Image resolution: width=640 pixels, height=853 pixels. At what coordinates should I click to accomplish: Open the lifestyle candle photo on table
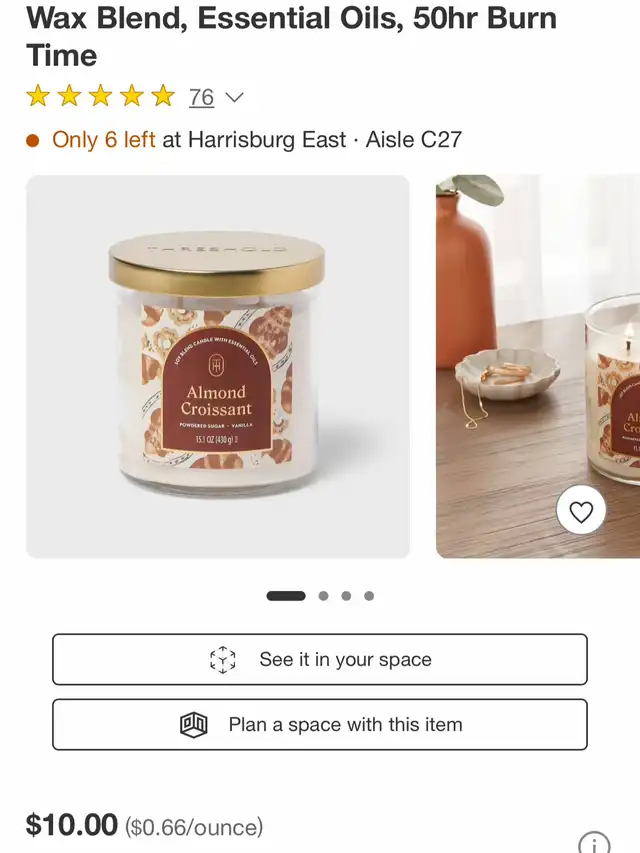coord(538,367)
